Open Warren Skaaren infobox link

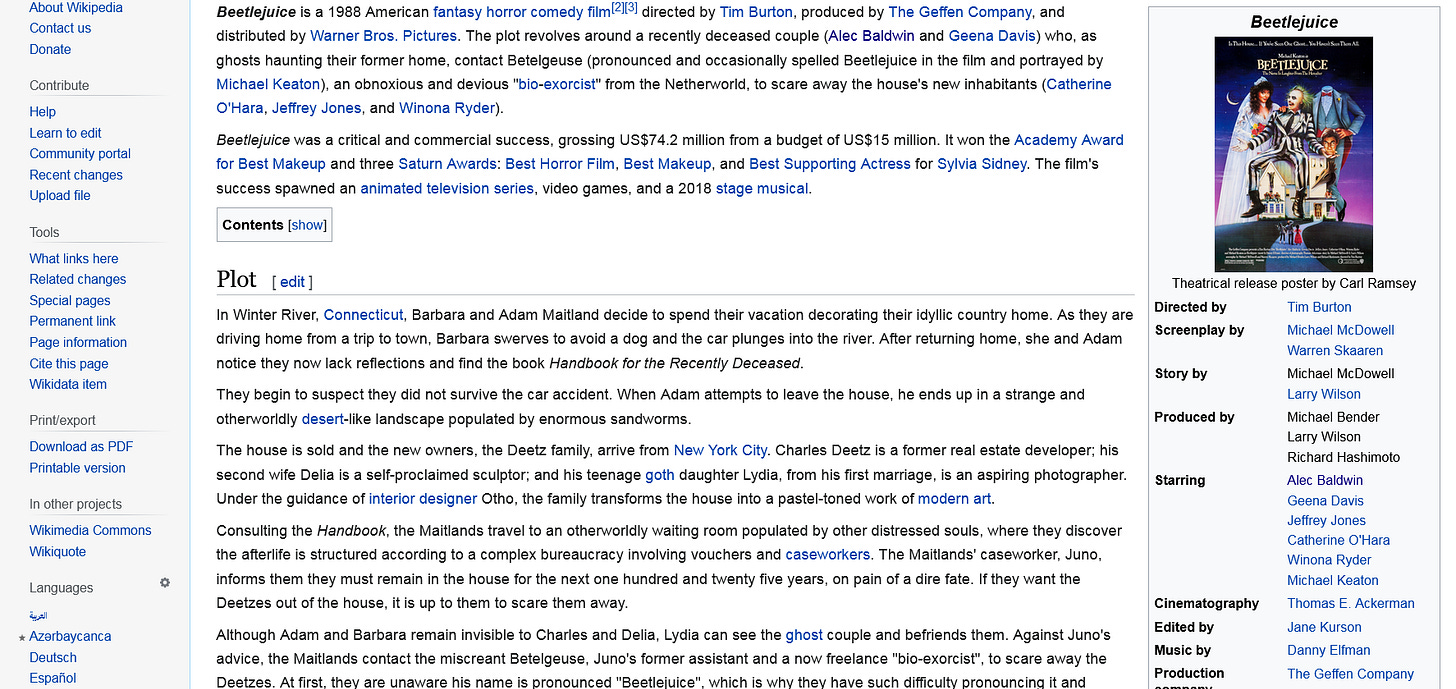(1335, 351)
